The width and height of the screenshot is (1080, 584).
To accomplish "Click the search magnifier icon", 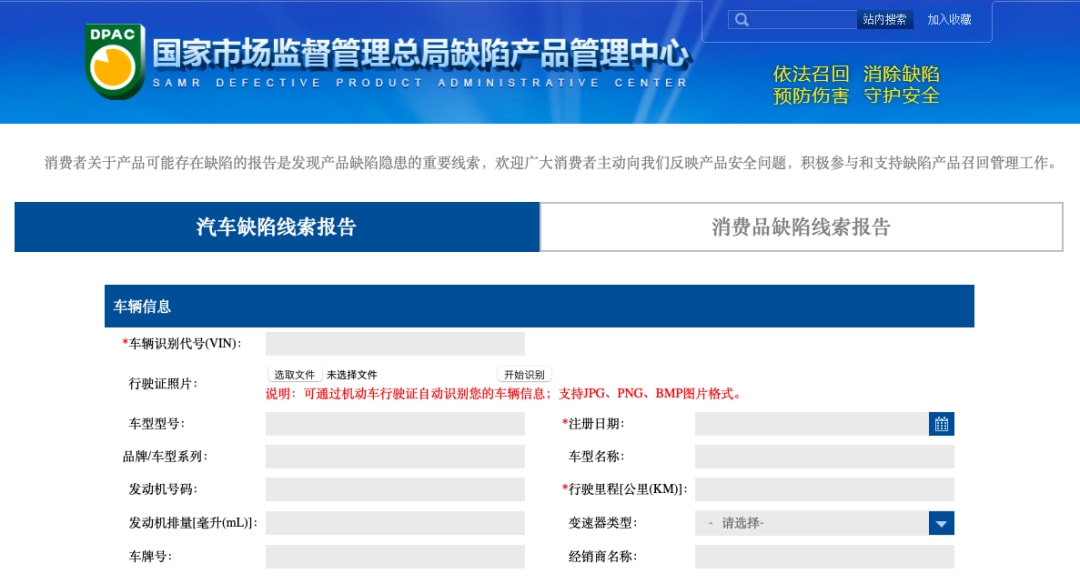I will click(741, 19).
